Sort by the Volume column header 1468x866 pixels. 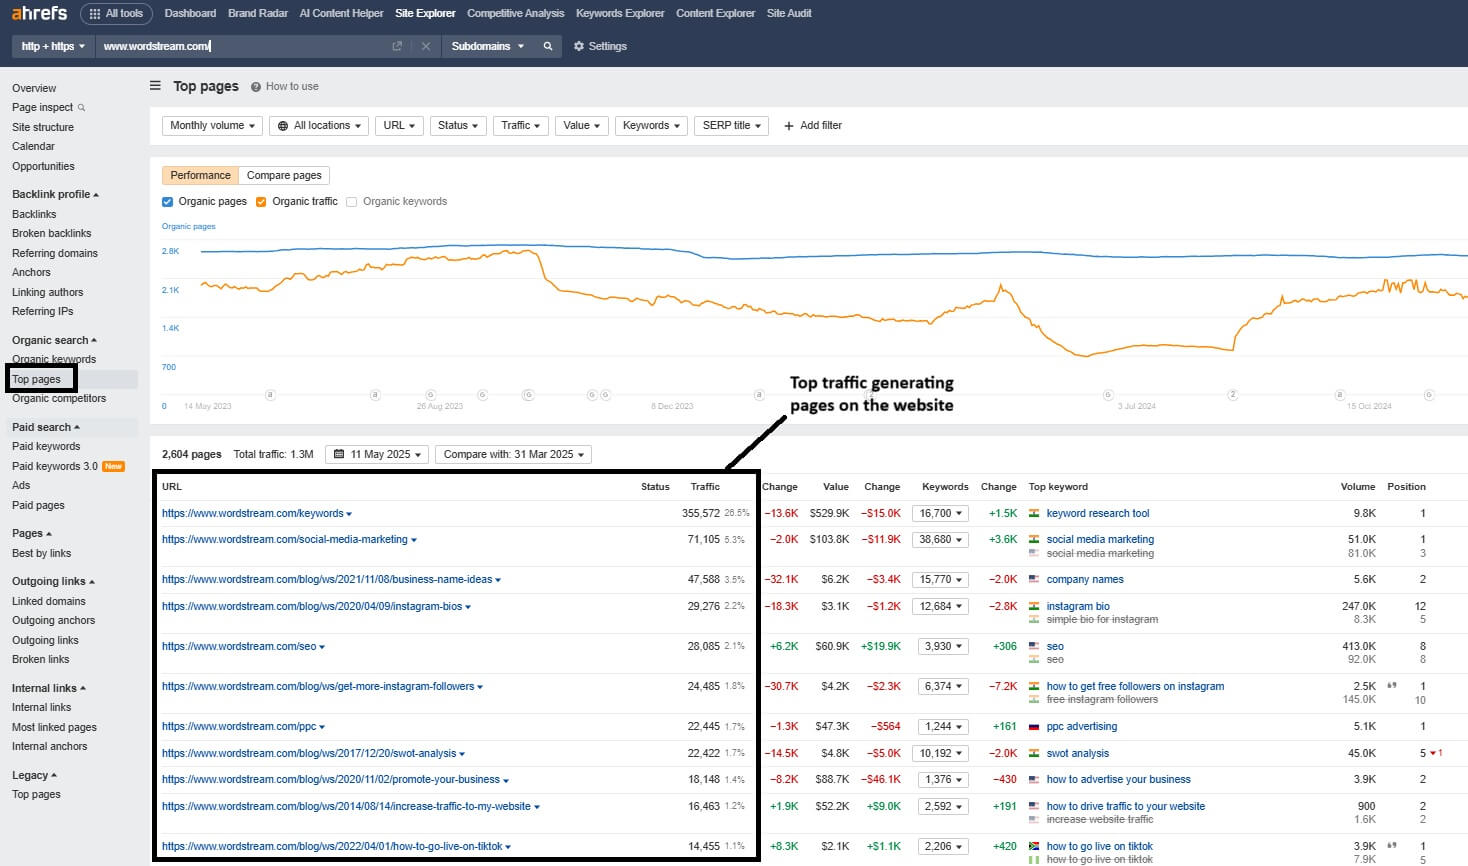(1358, 487)
